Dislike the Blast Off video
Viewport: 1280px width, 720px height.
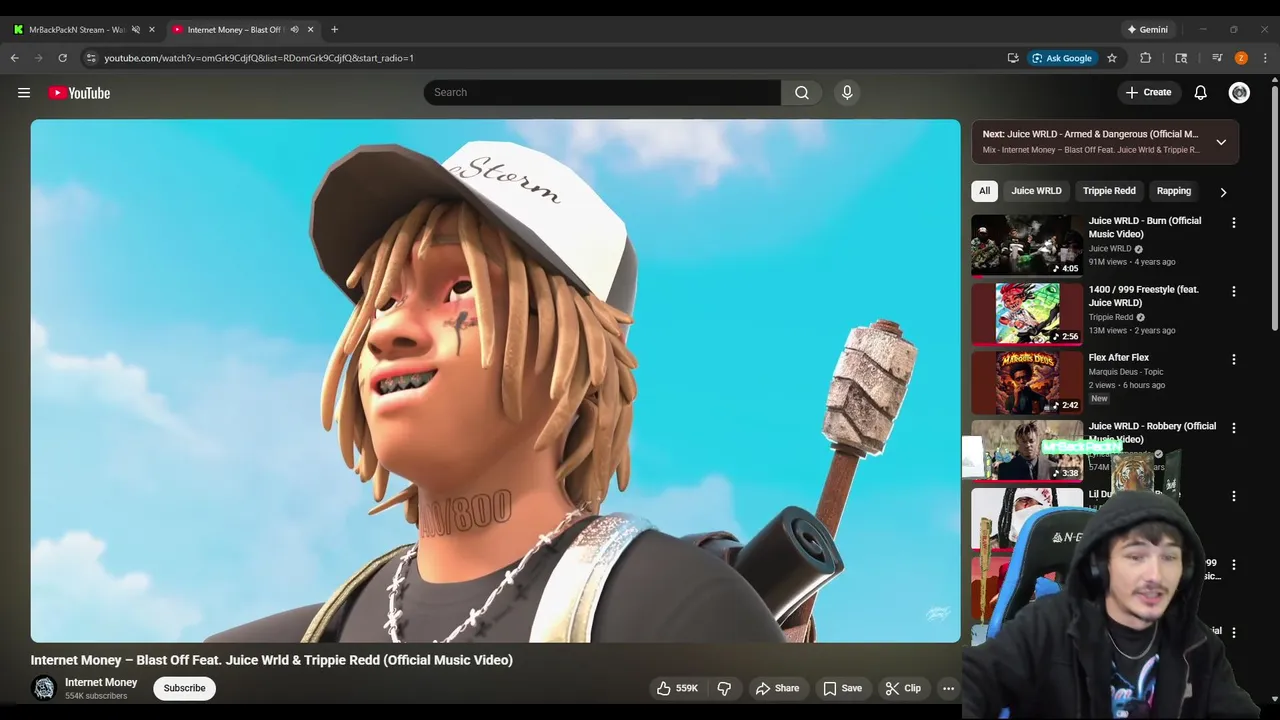coord(724,688)
